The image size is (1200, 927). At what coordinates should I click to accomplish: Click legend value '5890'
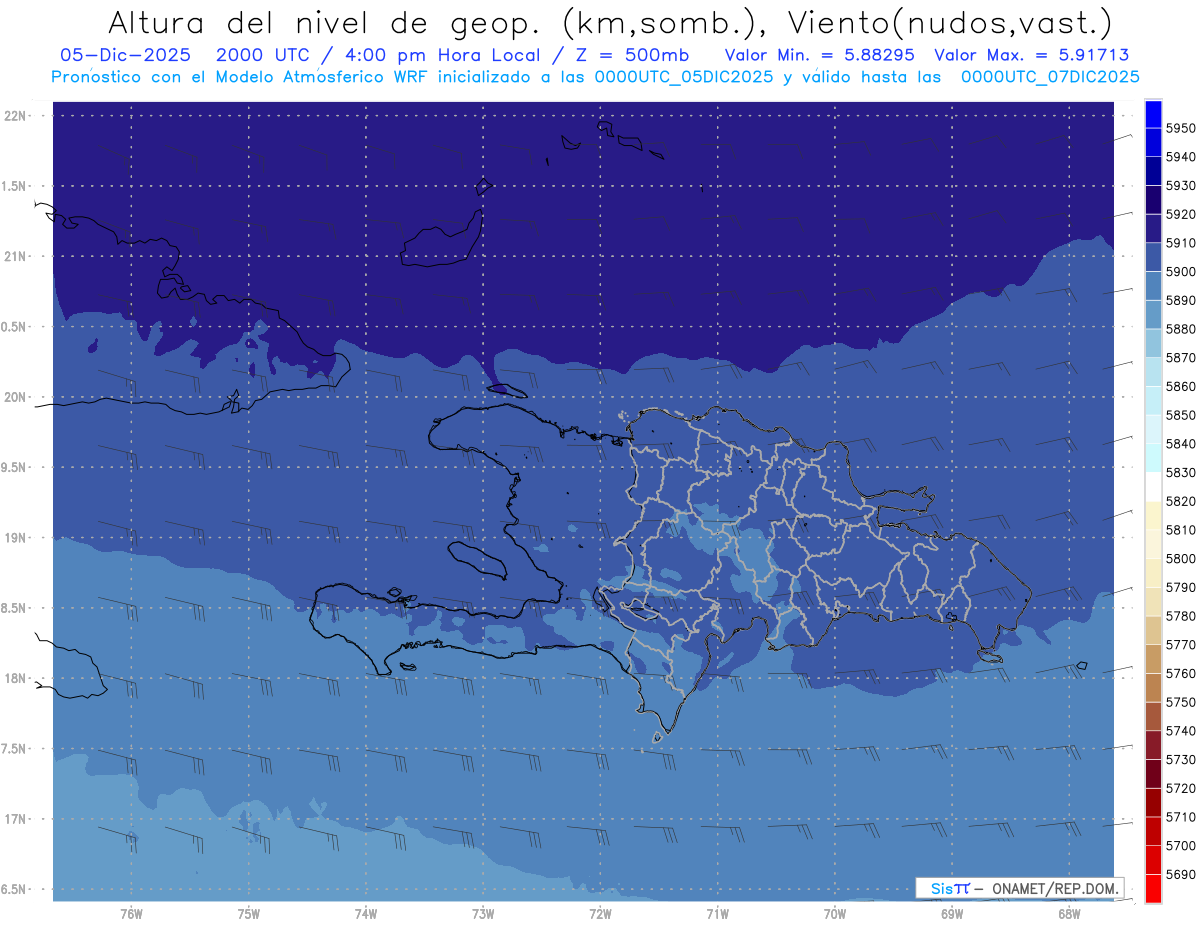pos(1181,301)
